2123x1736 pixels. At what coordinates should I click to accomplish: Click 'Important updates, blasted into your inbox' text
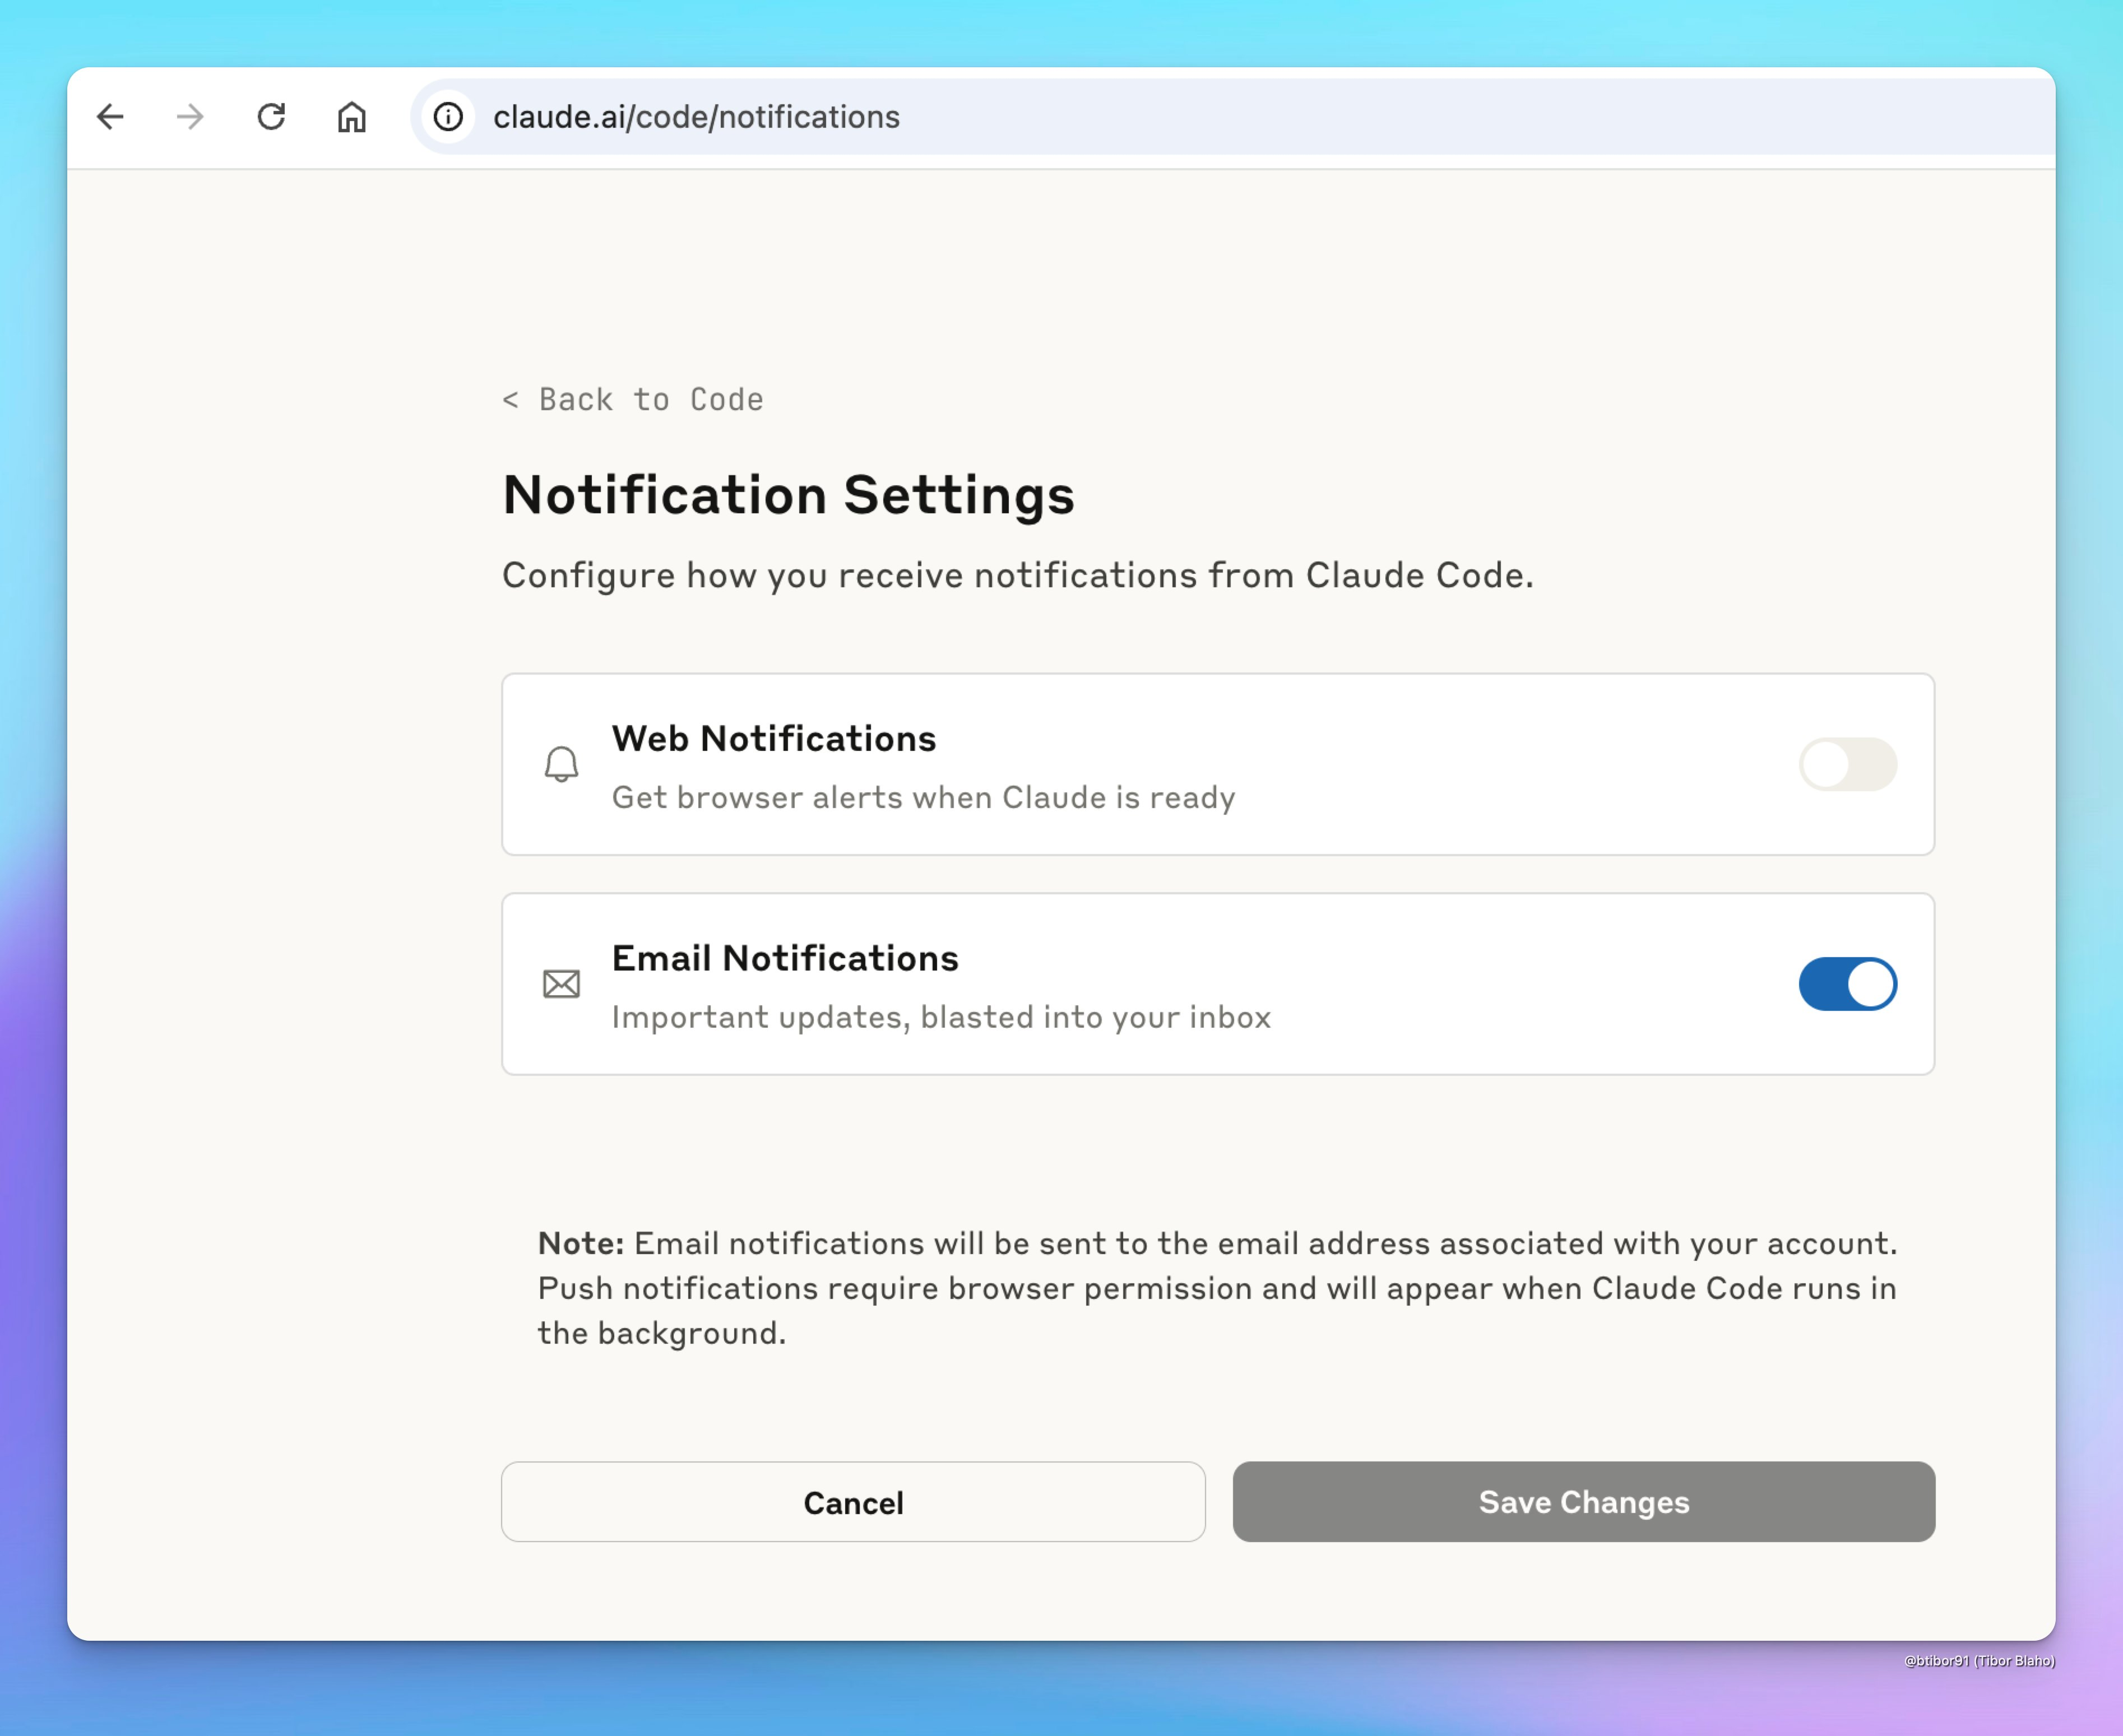coord(940,1018)
